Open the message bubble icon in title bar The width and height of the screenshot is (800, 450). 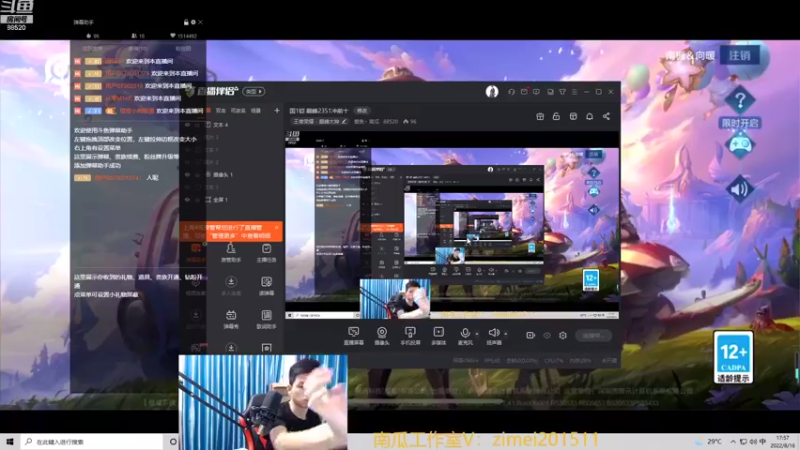(536, 92)
